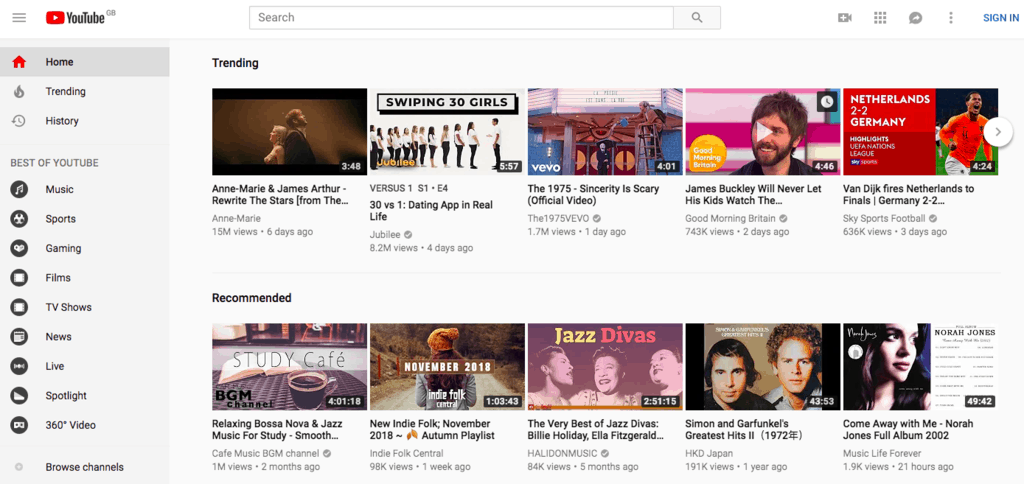Click title 'Relaxing Bossa Nova & Jazz Music'
This screenshot has height=484, width=1024.
coord(277,430)
